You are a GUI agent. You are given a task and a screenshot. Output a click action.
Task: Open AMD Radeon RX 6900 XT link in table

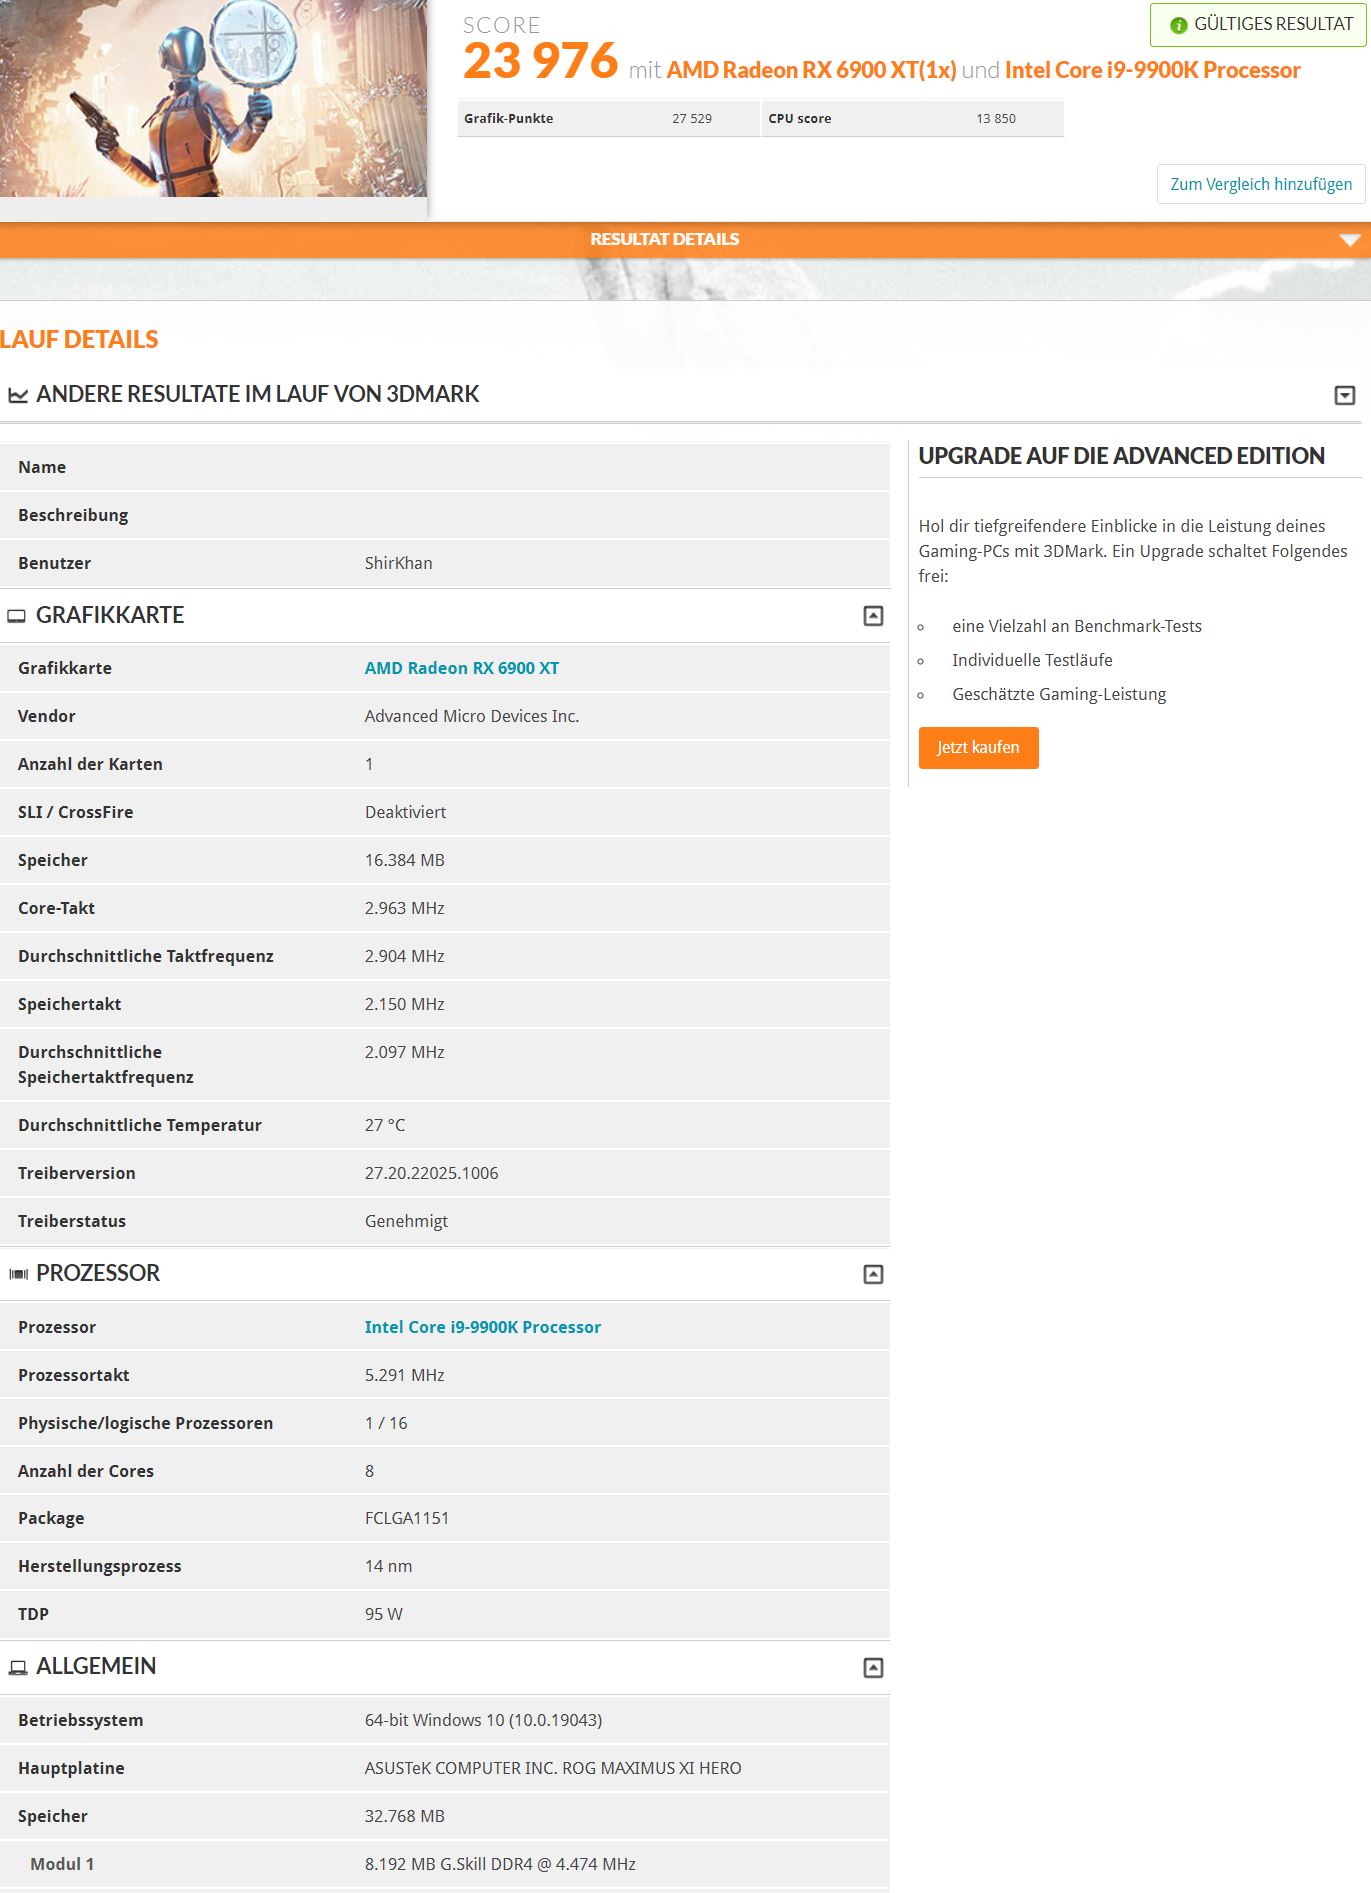[462, 668]
